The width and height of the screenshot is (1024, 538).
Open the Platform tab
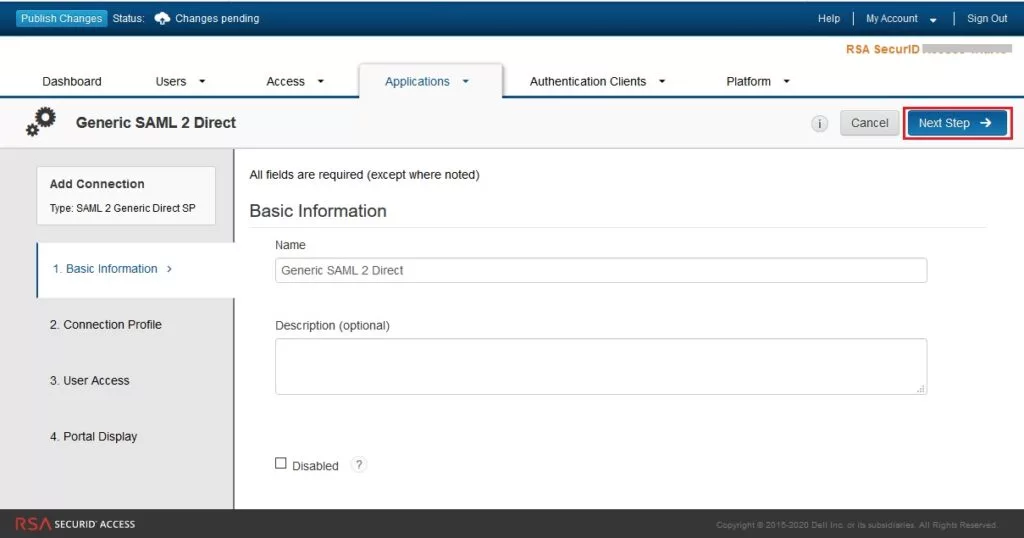pyautogui.click(x=748, y=82)
